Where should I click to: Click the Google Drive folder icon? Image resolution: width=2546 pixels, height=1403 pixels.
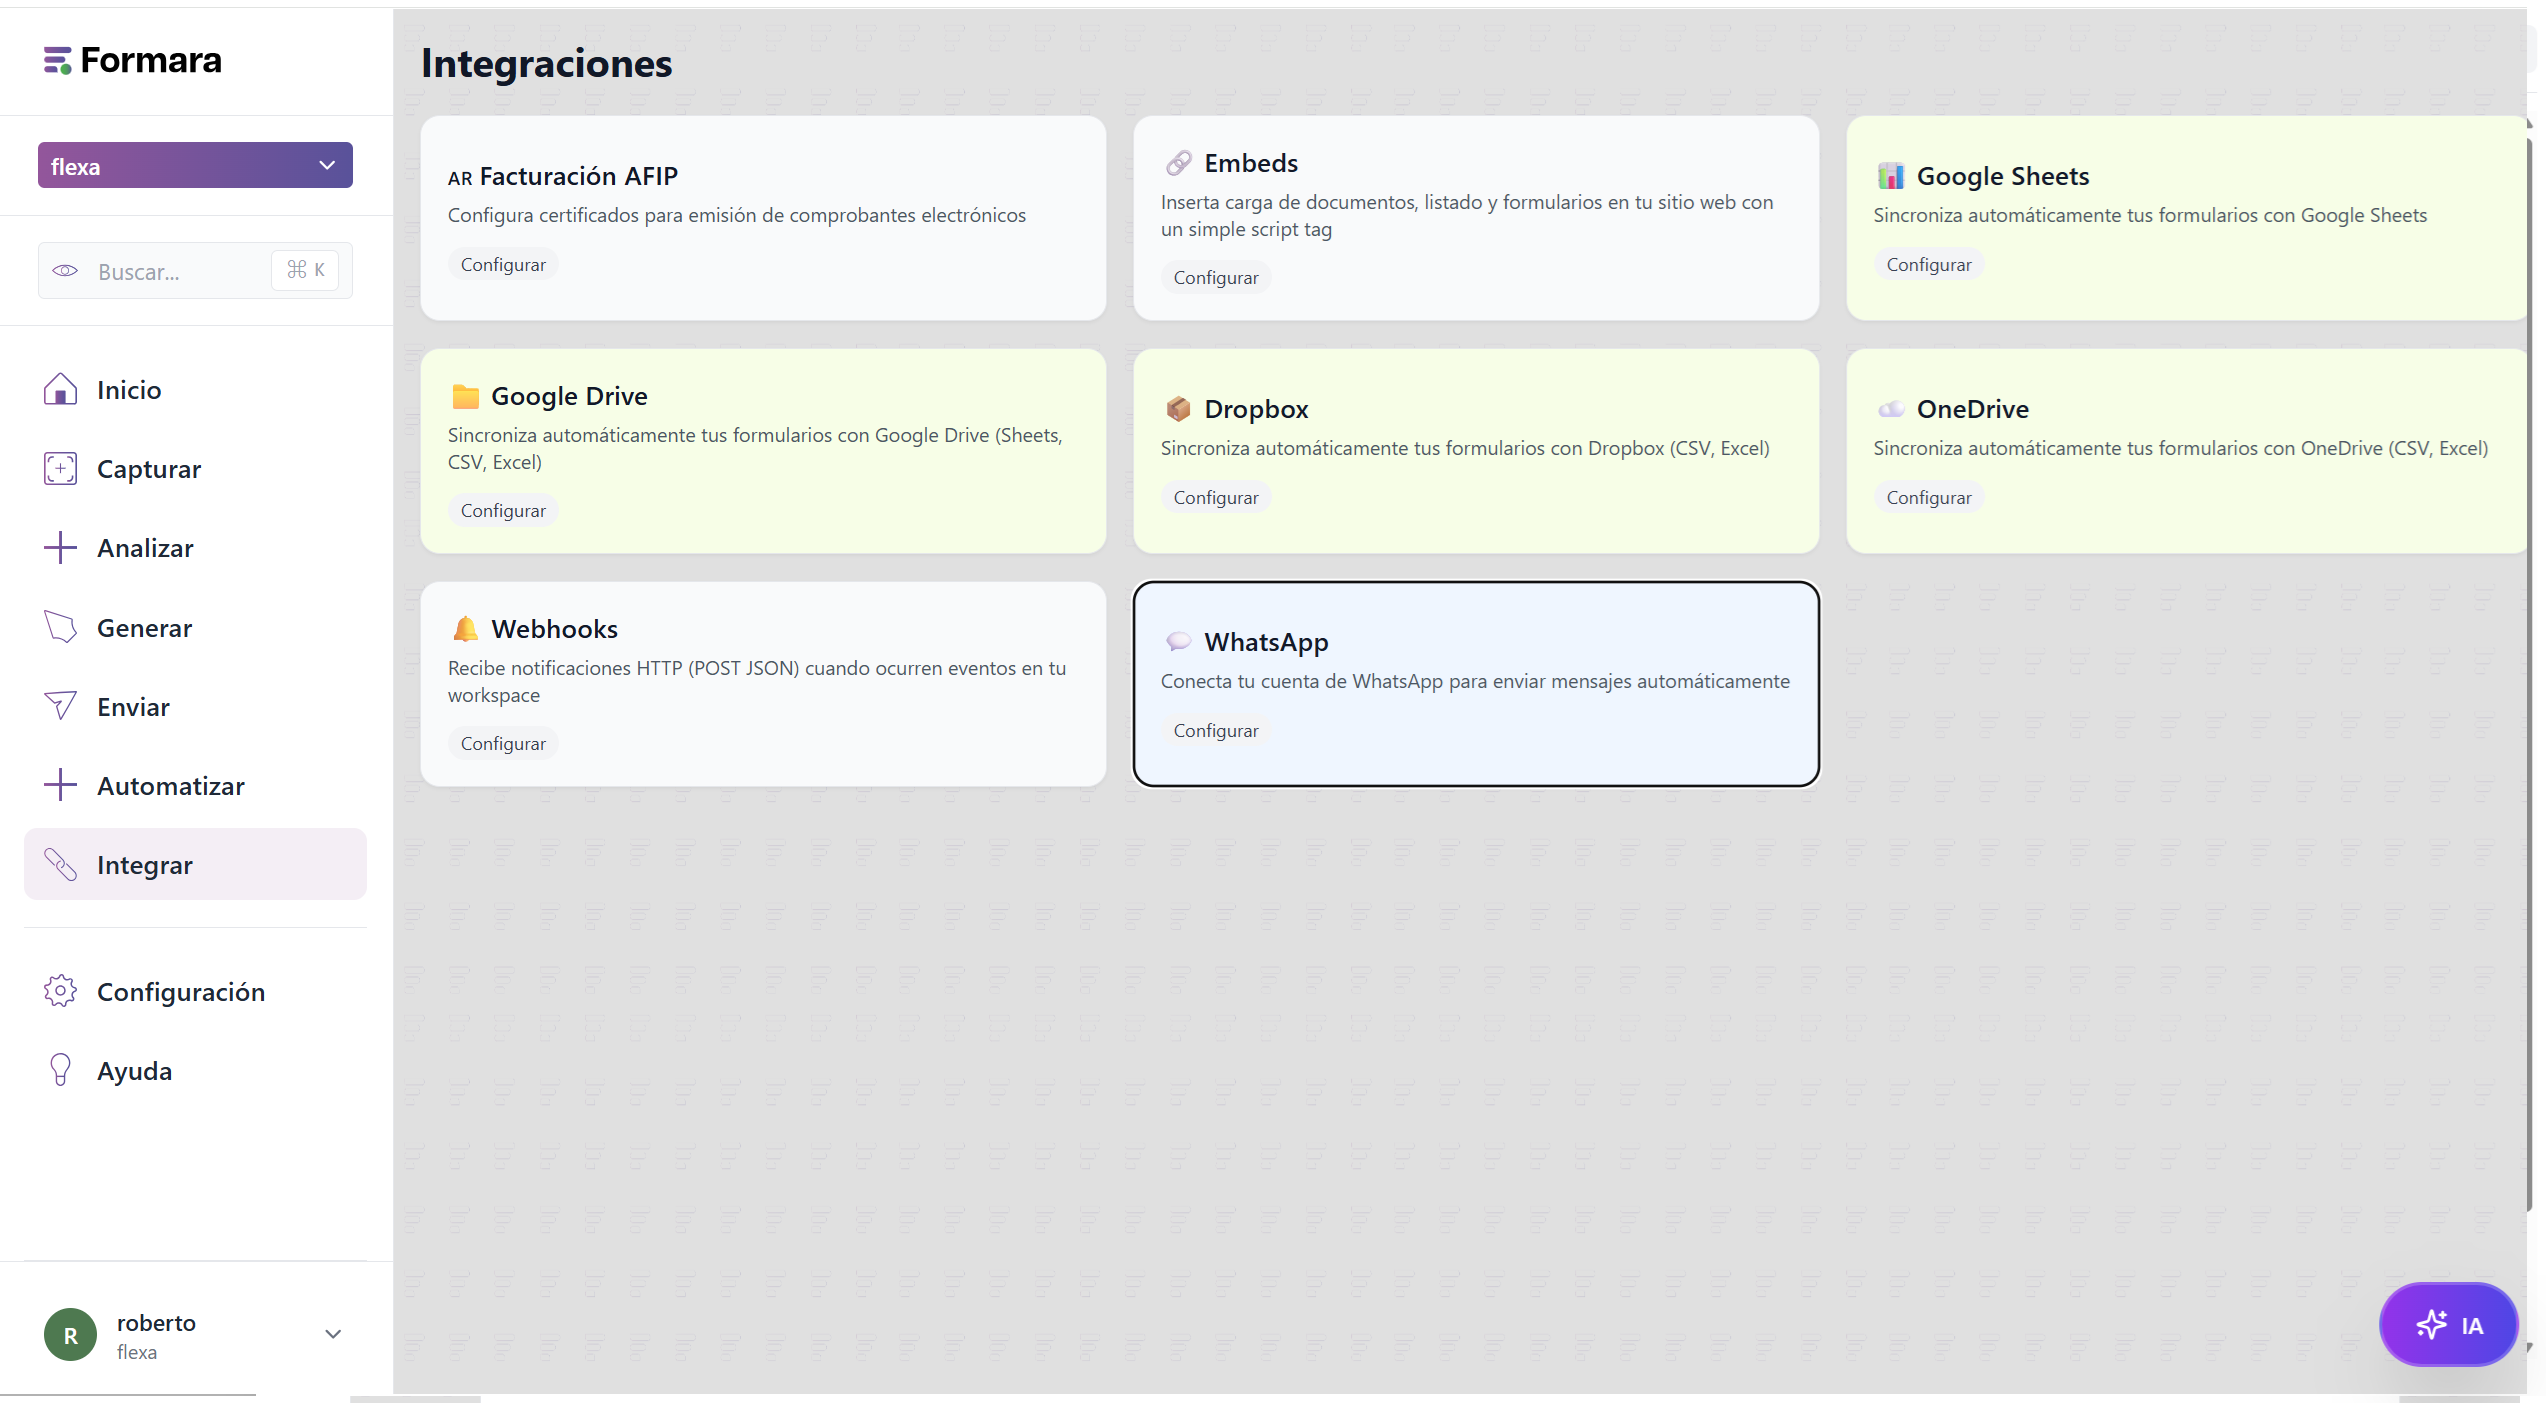click(465, 396)
